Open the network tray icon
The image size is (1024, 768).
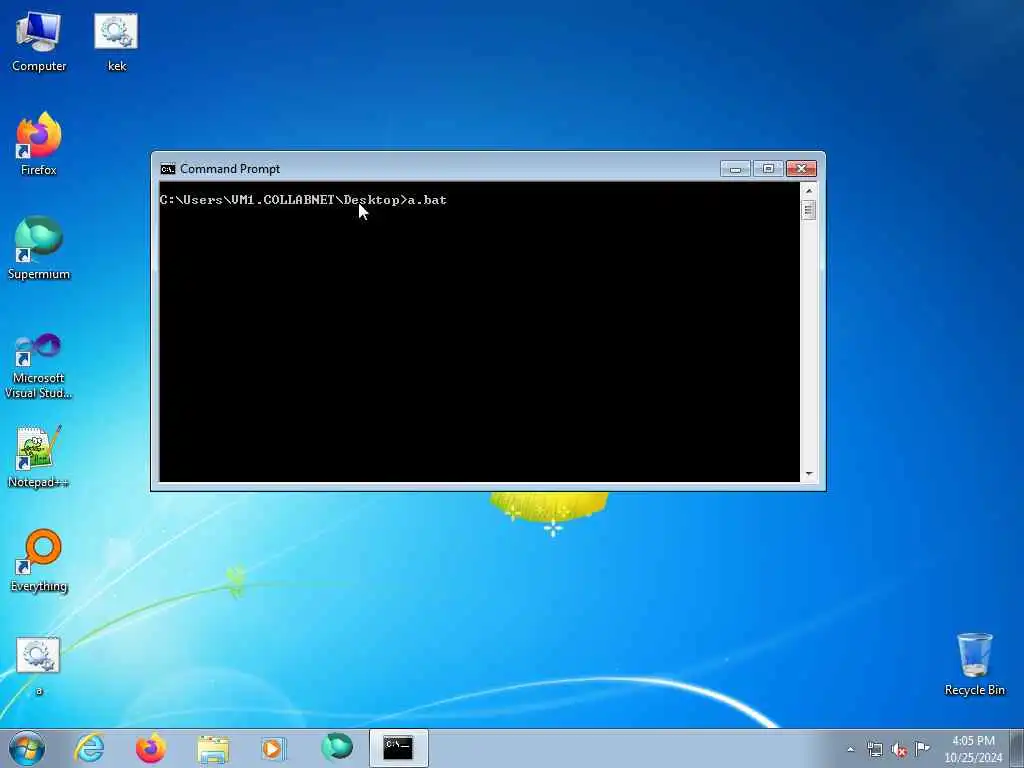875,749
